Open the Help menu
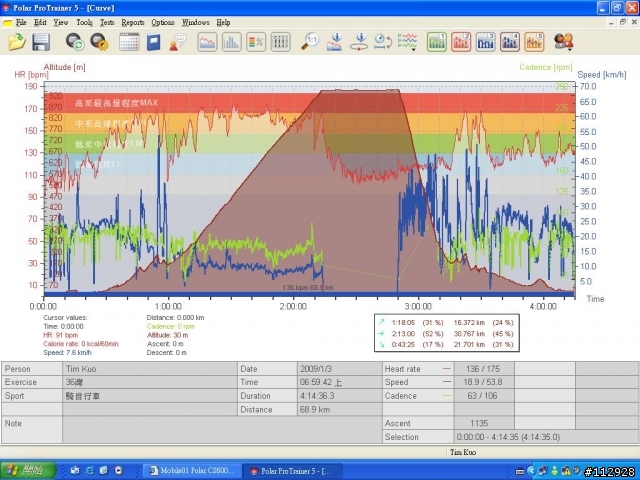The height and width of the screenshot is (480, 640). [x=223, y=22]
